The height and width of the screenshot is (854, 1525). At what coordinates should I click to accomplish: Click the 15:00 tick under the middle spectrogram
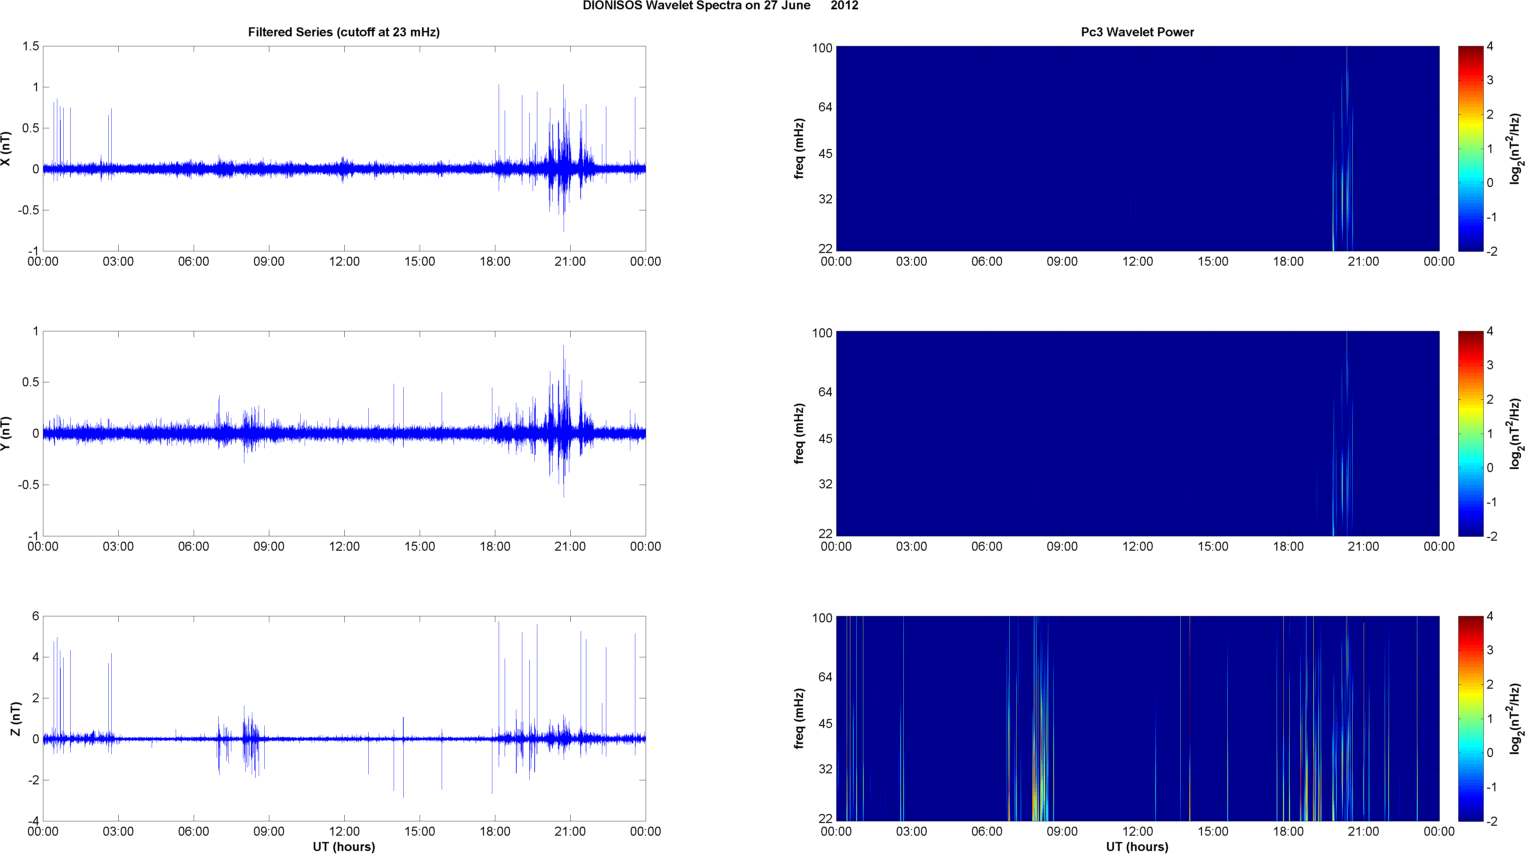click(x=1213, y=546)
